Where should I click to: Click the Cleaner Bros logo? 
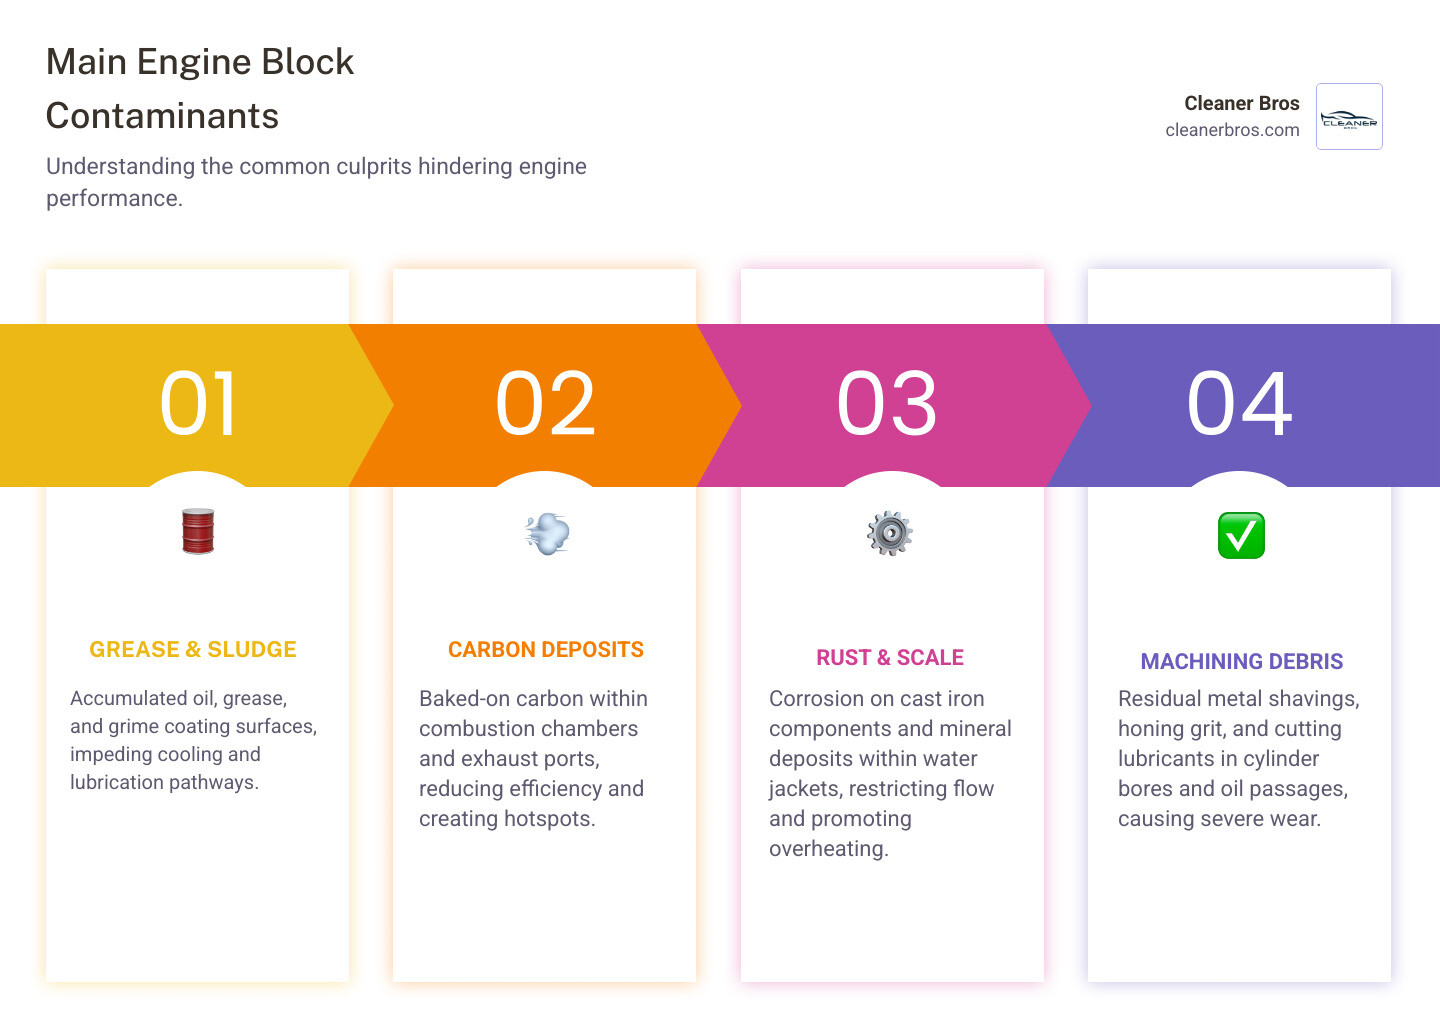(1349, 117)
